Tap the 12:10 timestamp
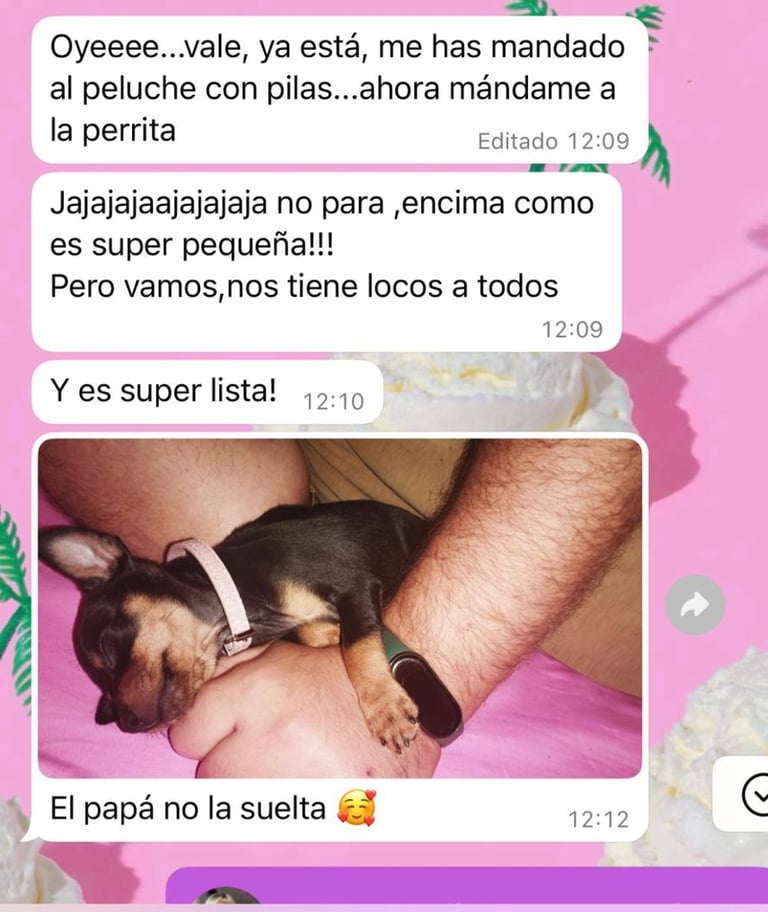The height and width of the screenshot is (912, 768). click(333, 401)
